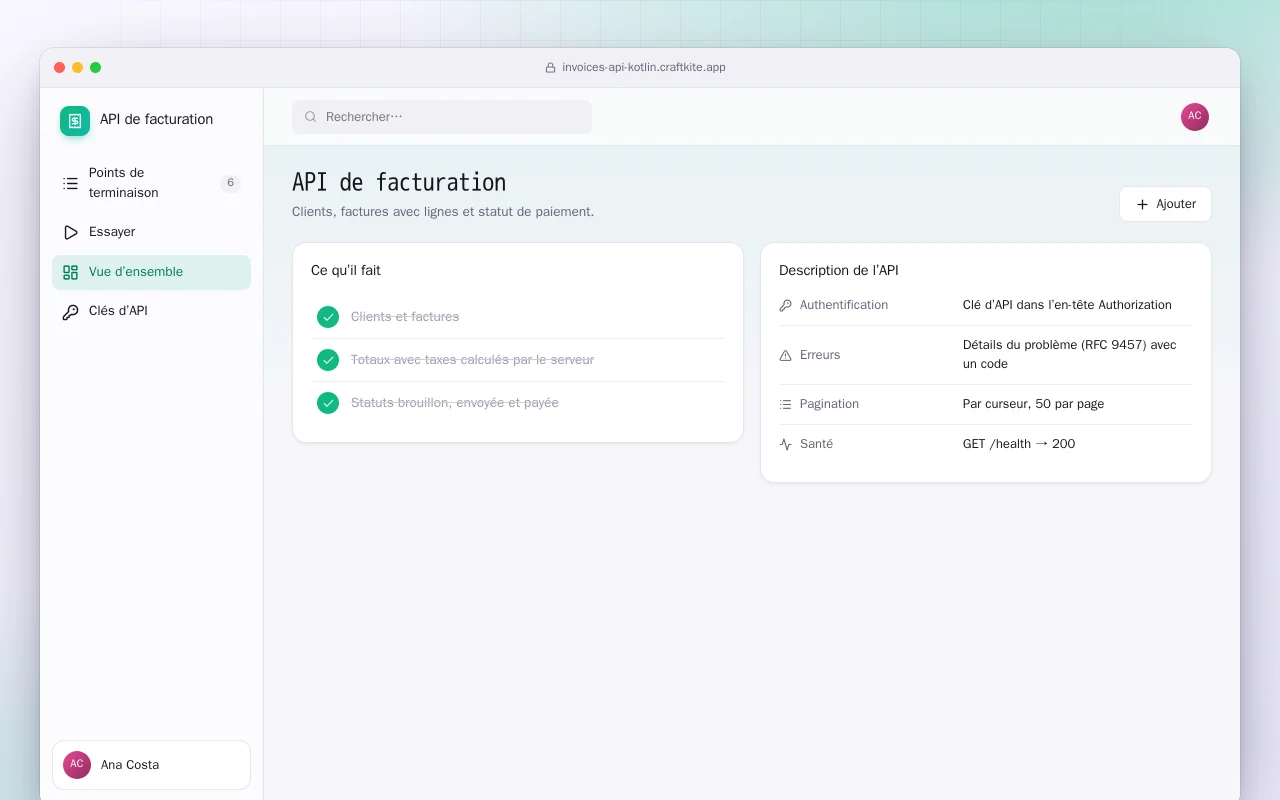Click the search magnifier icon
This screenshot has width=1280, height=800.
click(x=311, y=117)
